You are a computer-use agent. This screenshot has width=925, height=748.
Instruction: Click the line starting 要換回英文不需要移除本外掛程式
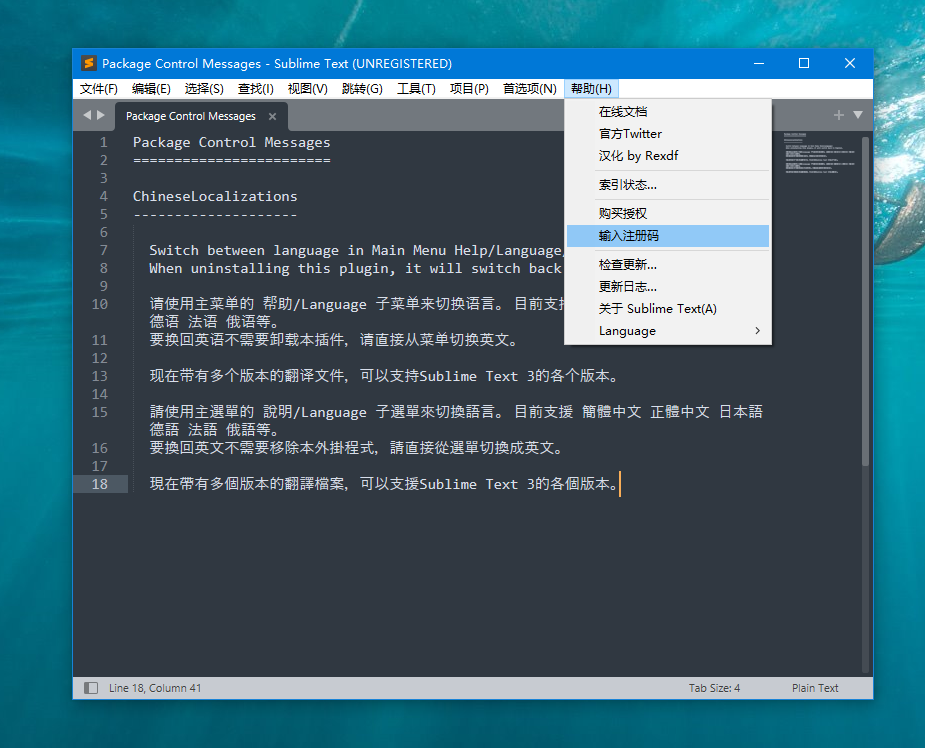356,448
